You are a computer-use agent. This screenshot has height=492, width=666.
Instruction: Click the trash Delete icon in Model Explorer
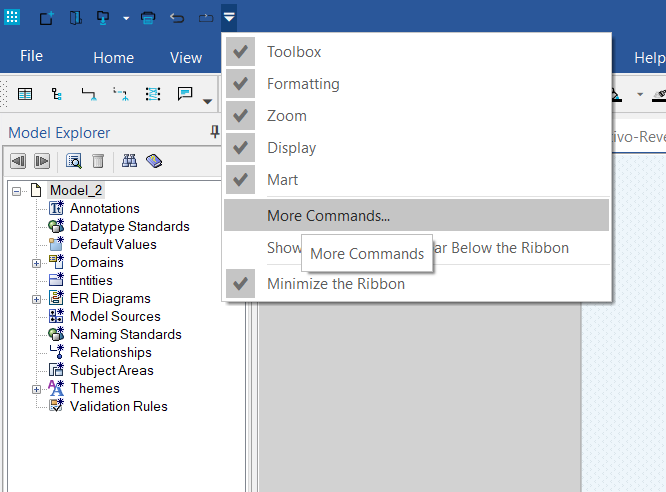click(98, 161)
